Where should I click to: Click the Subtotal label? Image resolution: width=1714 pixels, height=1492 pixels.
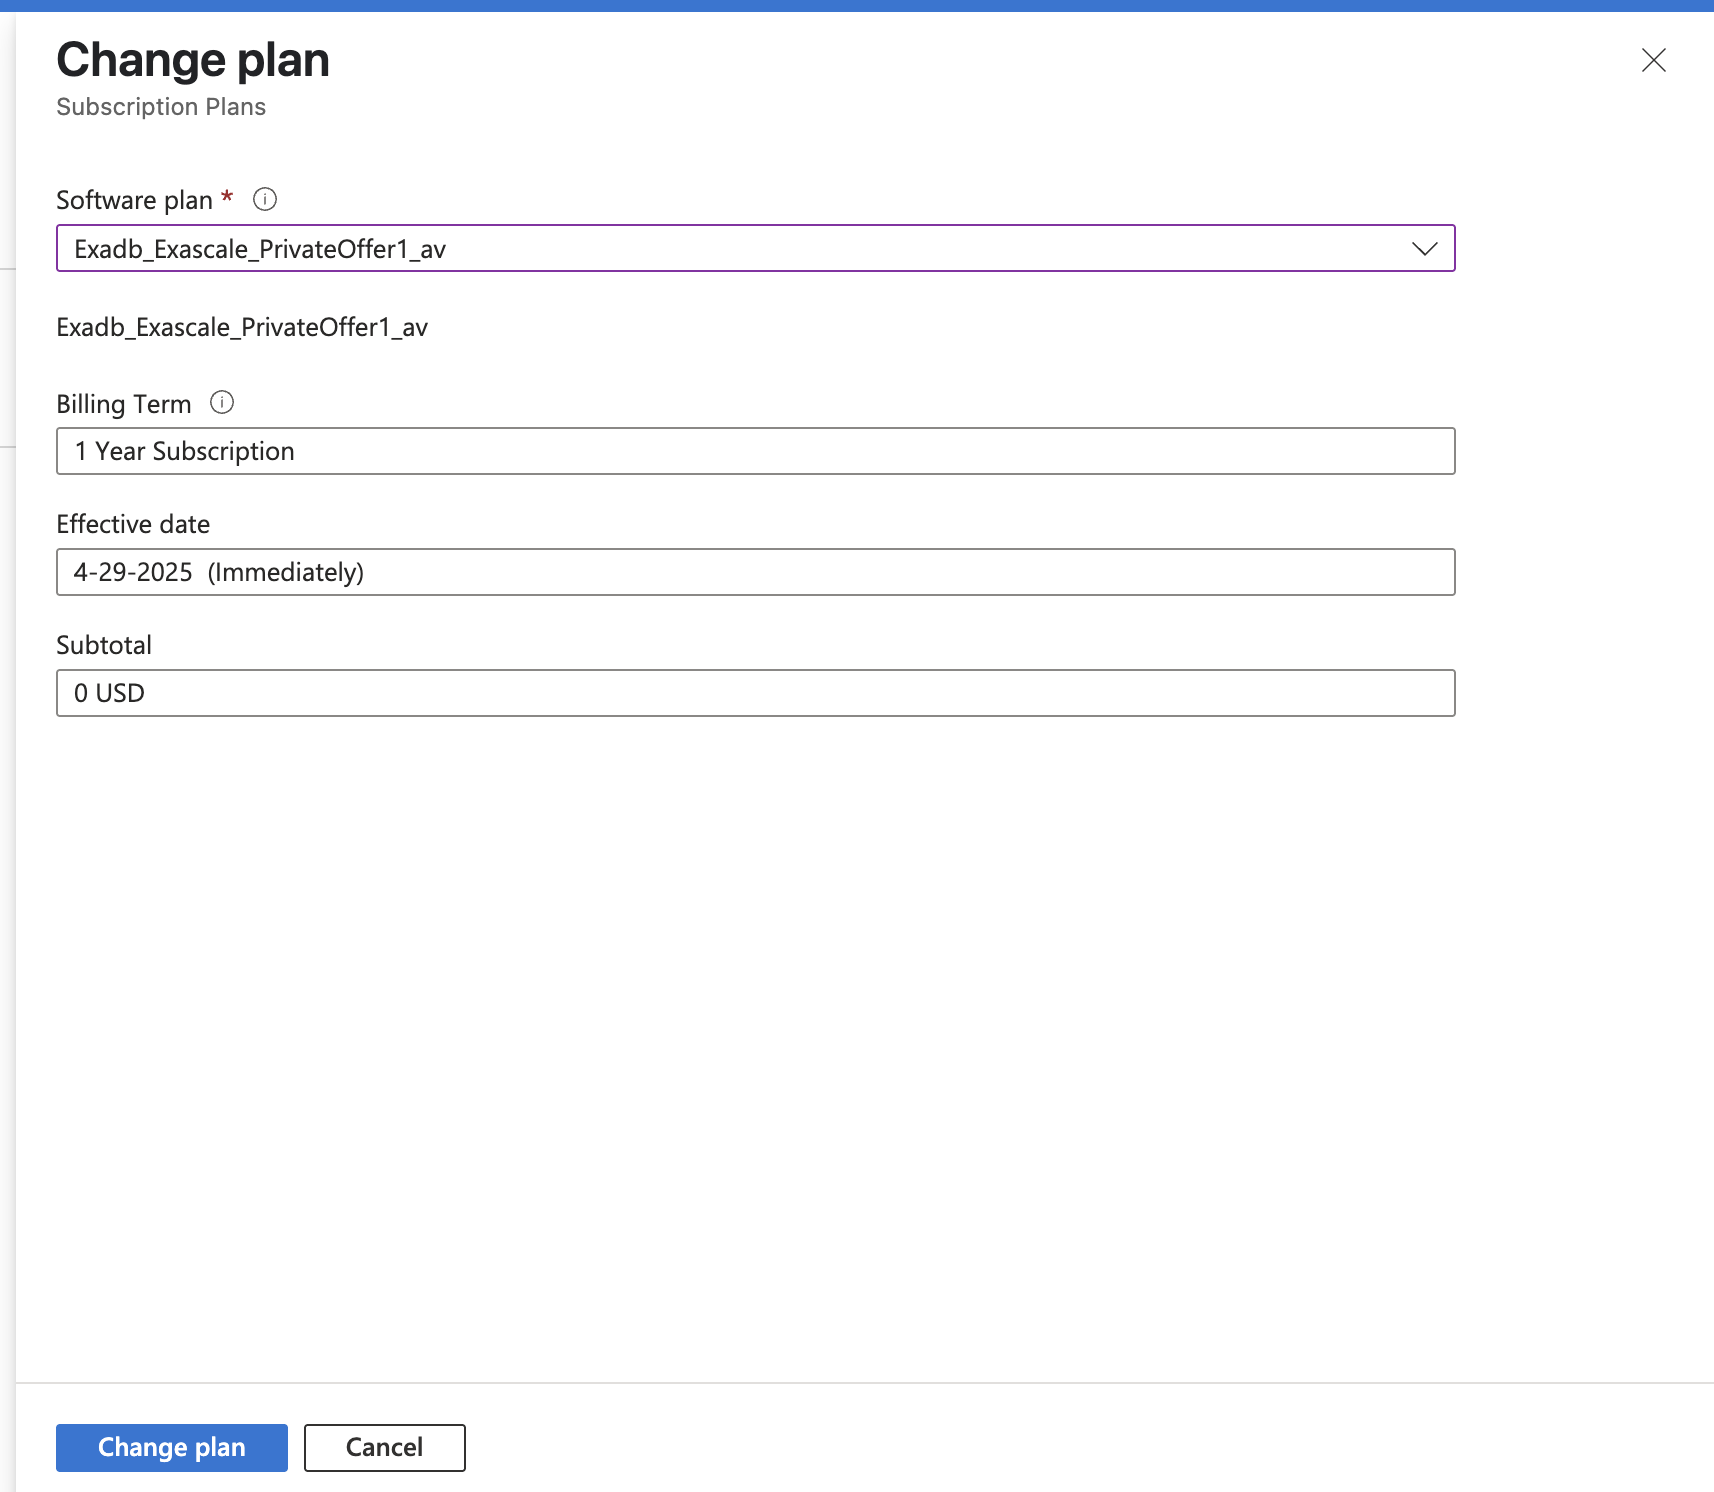pos(104,646)
